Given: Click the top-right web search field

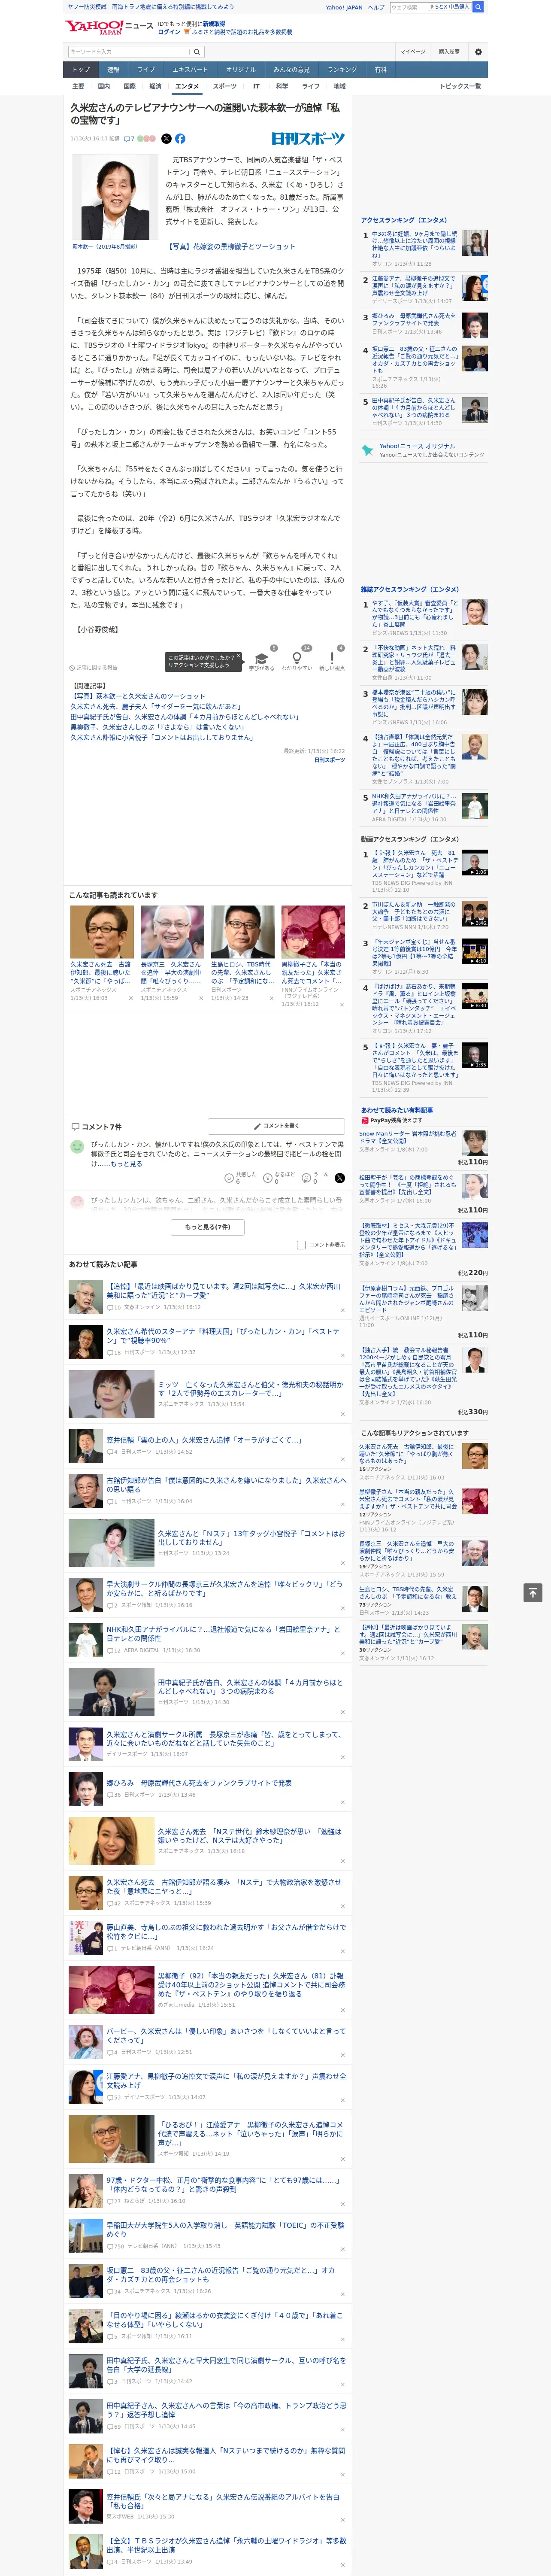Looking at the screenshot, I should (x=430, y=7).
